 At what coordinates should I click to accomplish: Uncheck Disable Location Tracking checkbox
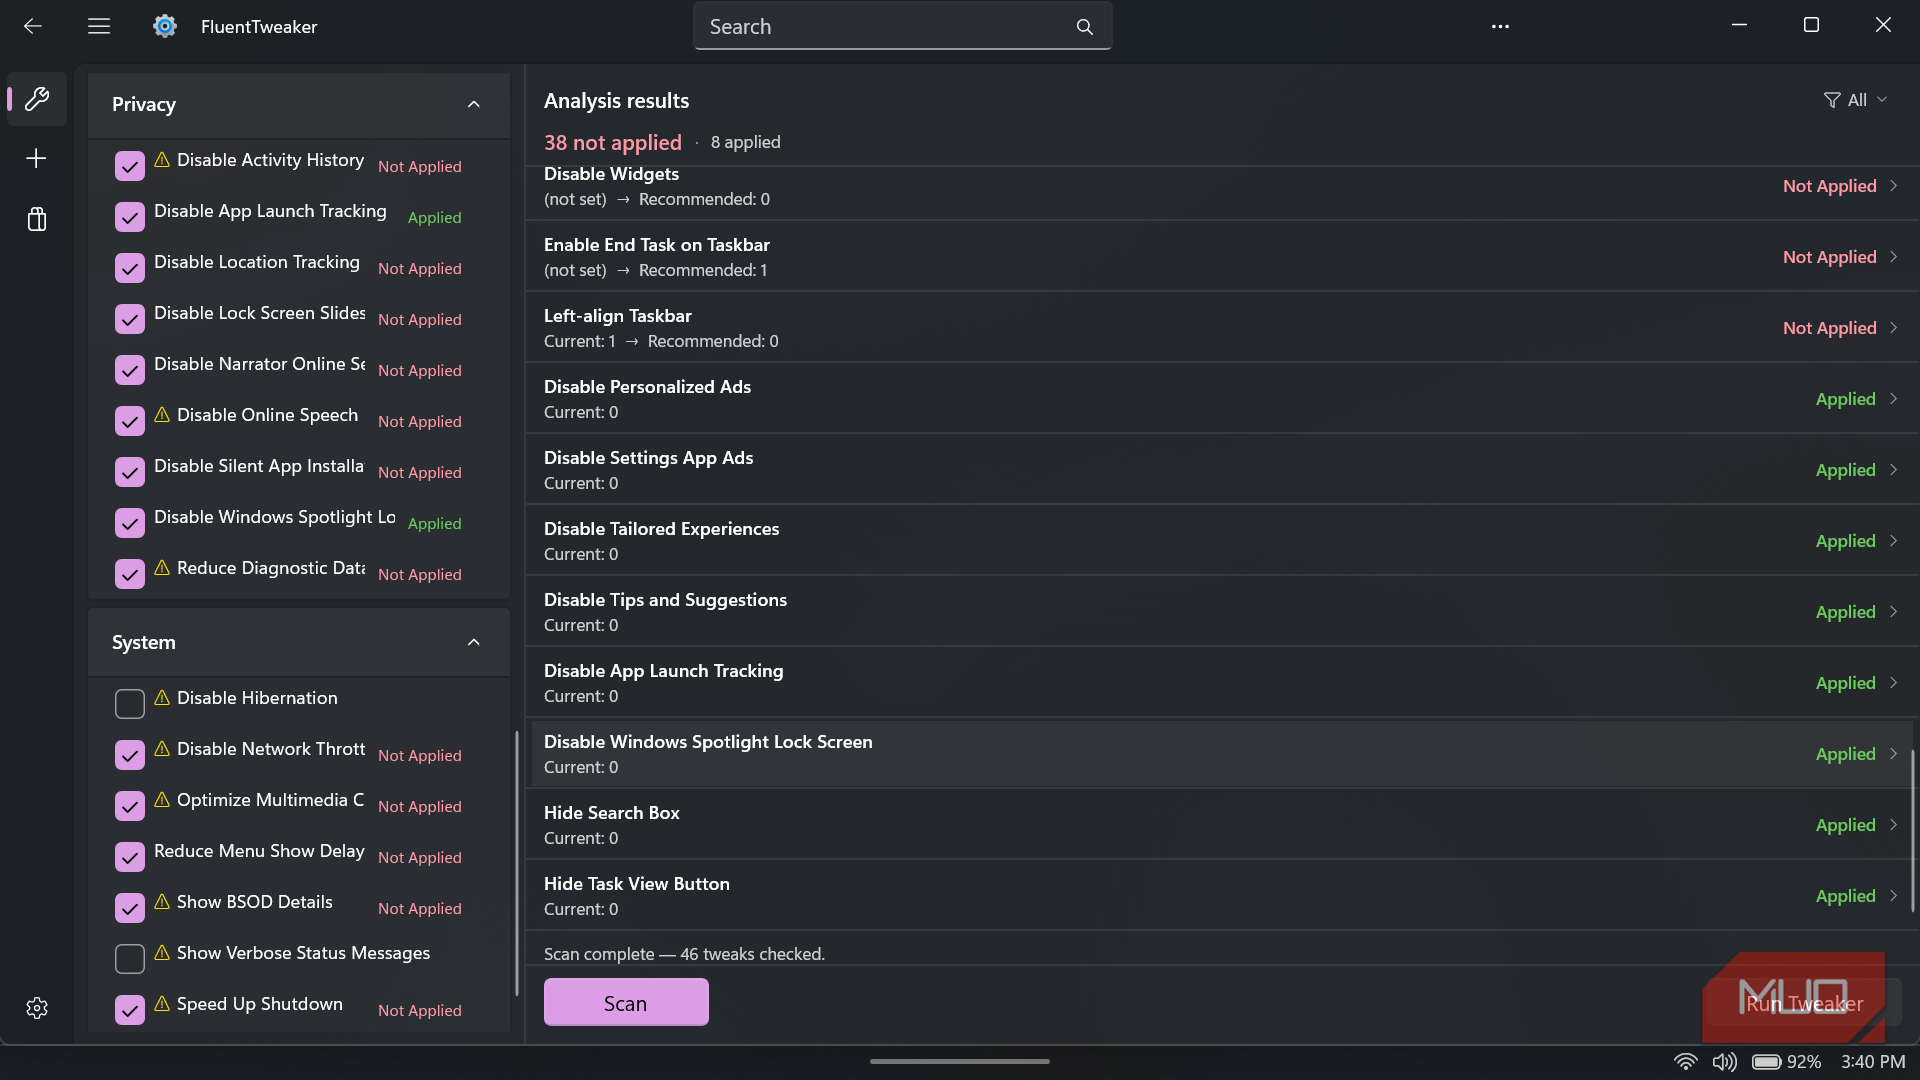click(x=130, y=268)
